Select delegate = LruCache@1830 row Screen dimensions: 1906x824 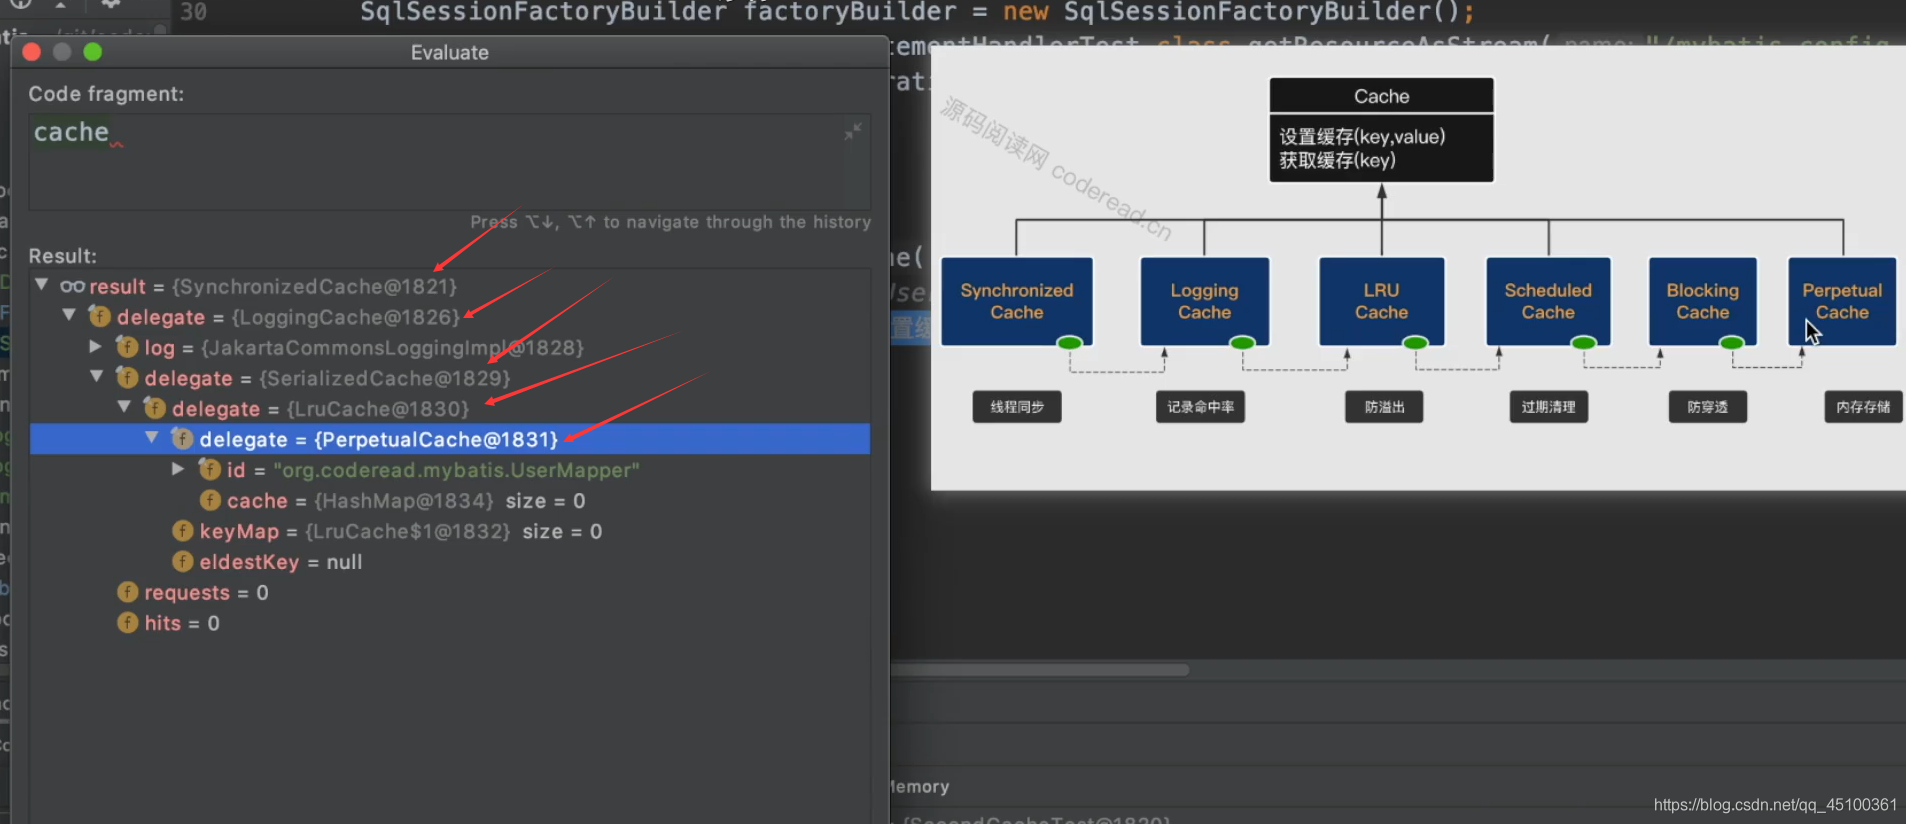(450, 408)
